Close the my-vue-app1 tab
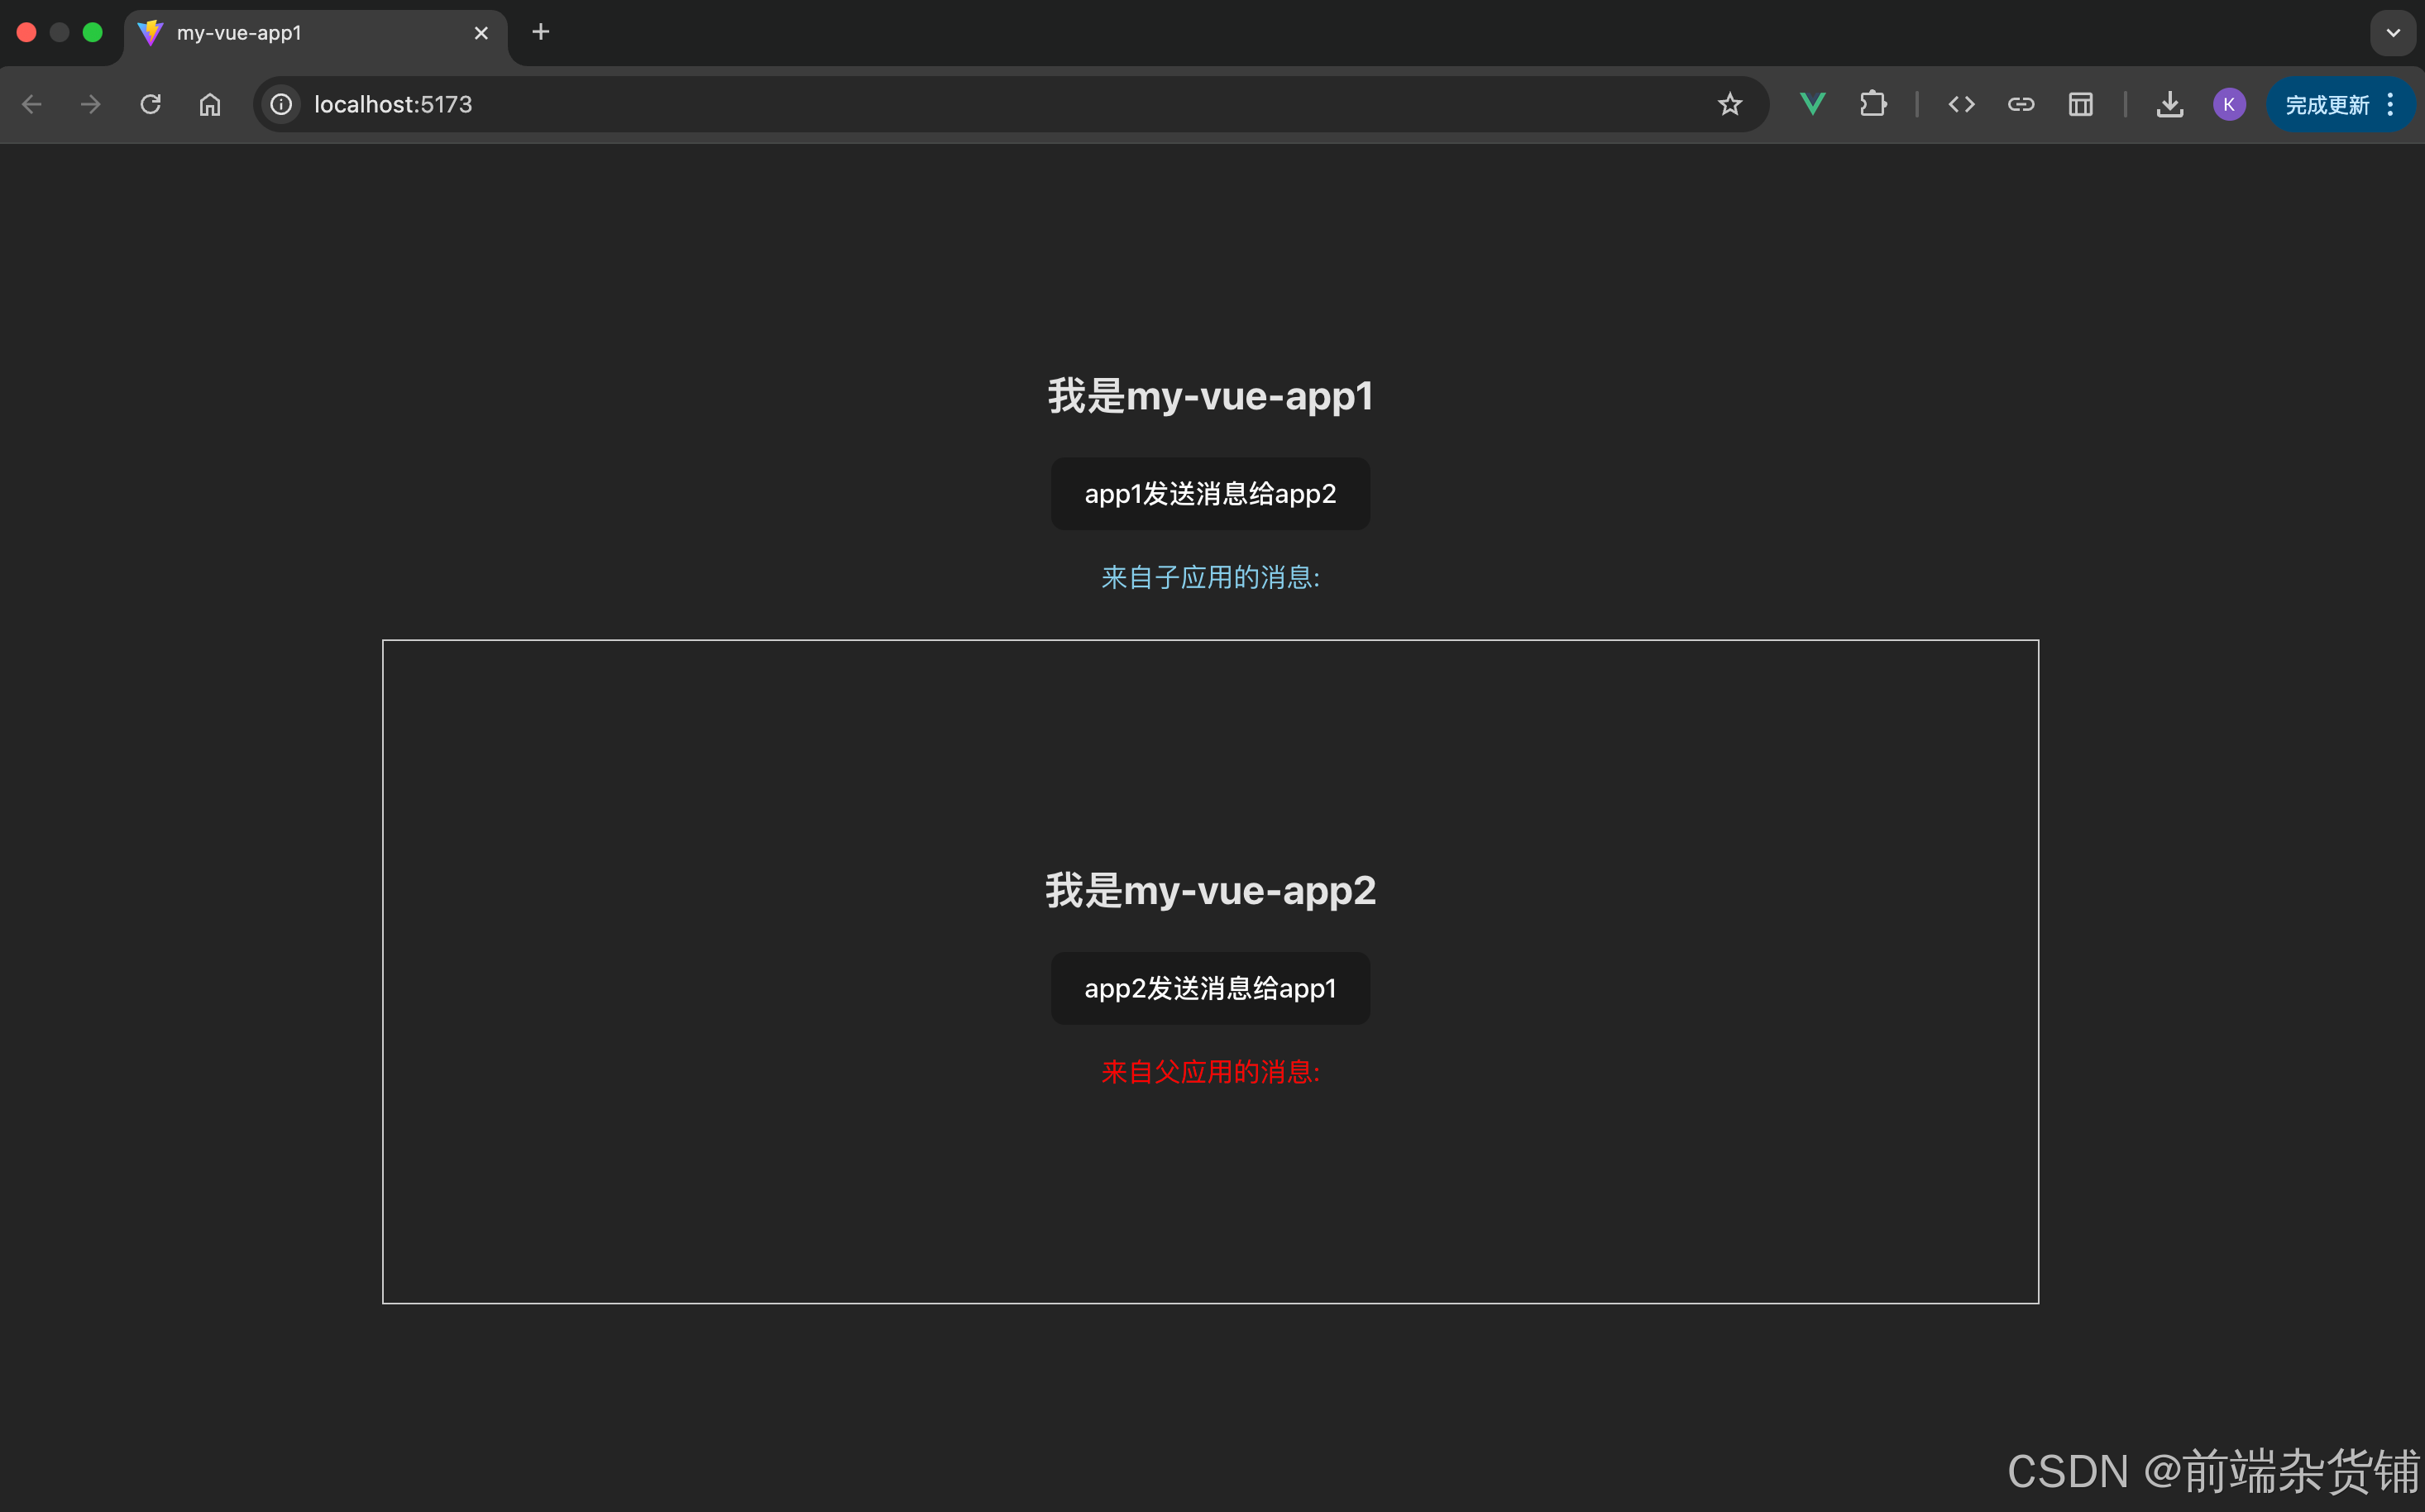 coord(481,33)
